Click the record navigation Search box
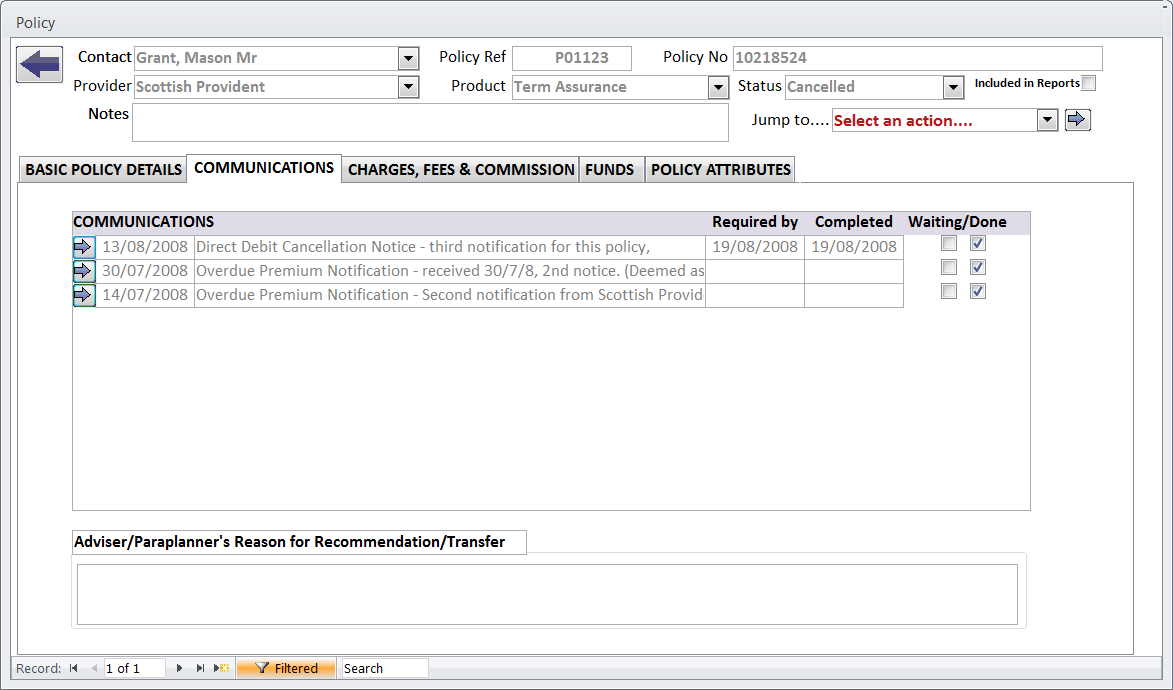The height and width of the screenshot is (690, 1173). (384, 668)
